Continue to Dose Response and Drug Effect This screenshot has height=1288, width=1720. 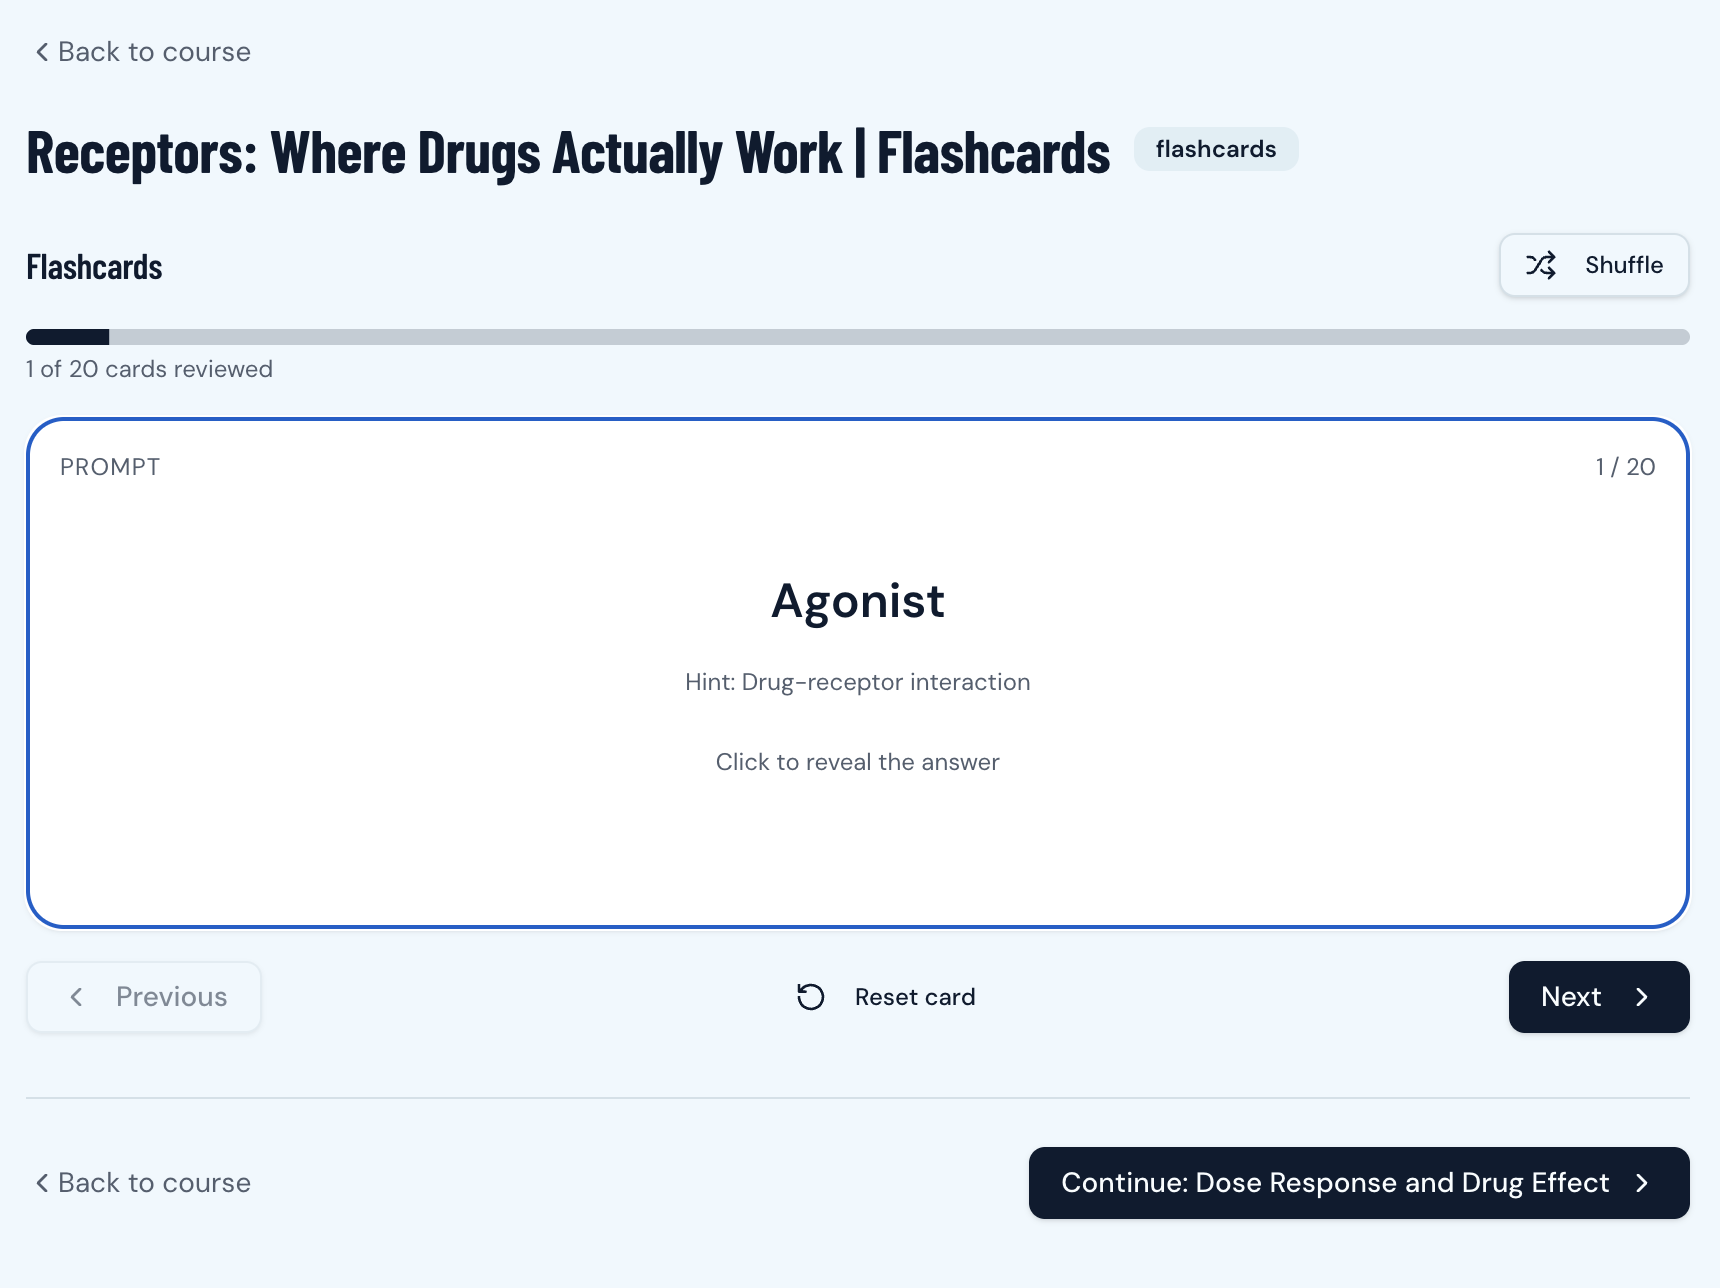tap(1359, 1183)
